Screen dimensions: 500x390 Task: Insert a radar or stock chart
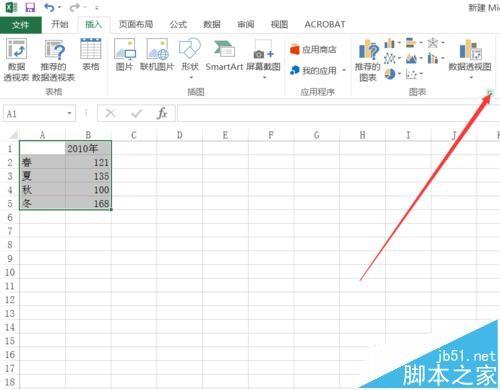[x=435, y=43]
